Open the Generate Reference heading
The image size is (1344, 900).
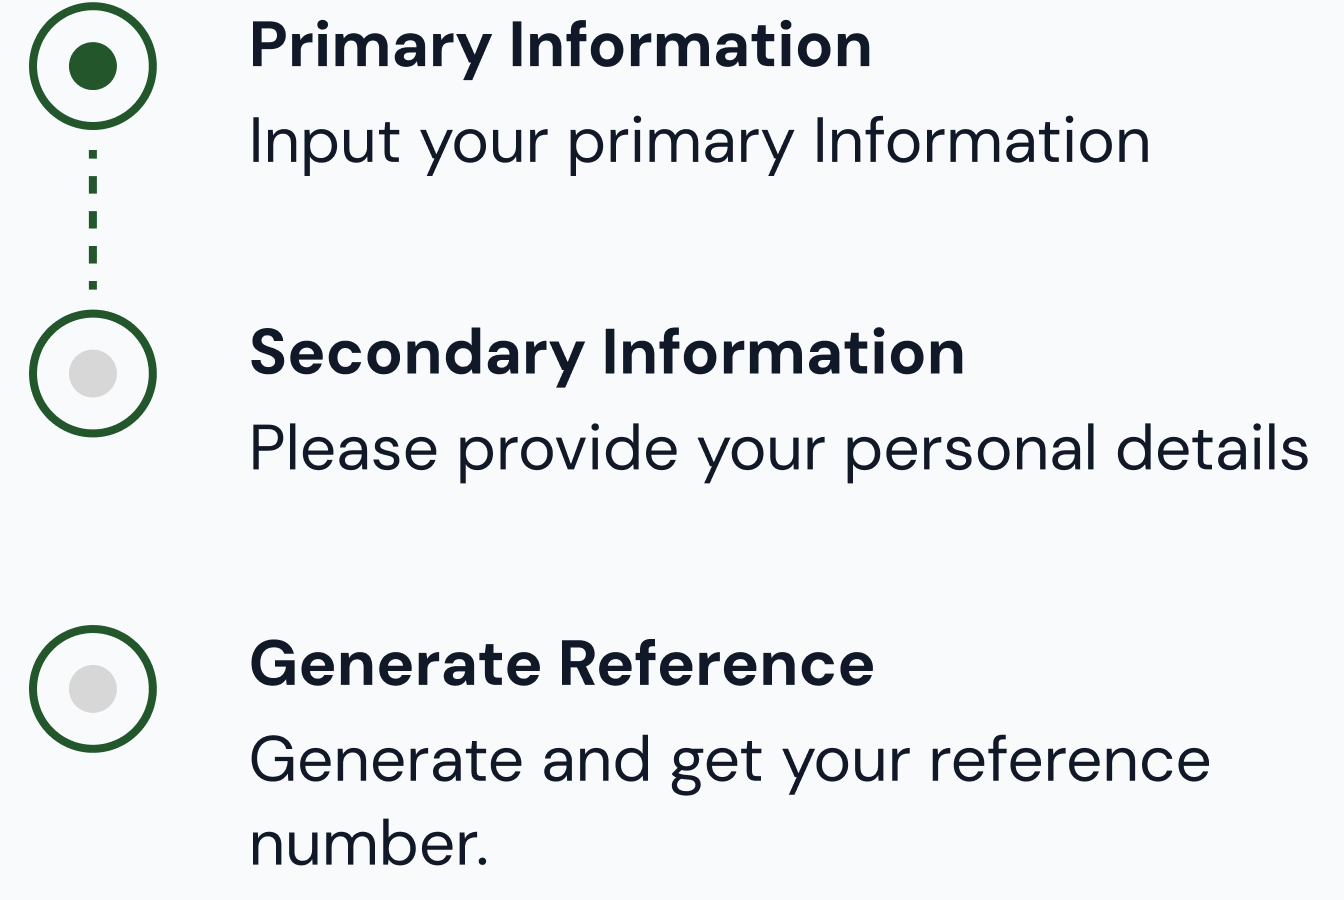562,664
